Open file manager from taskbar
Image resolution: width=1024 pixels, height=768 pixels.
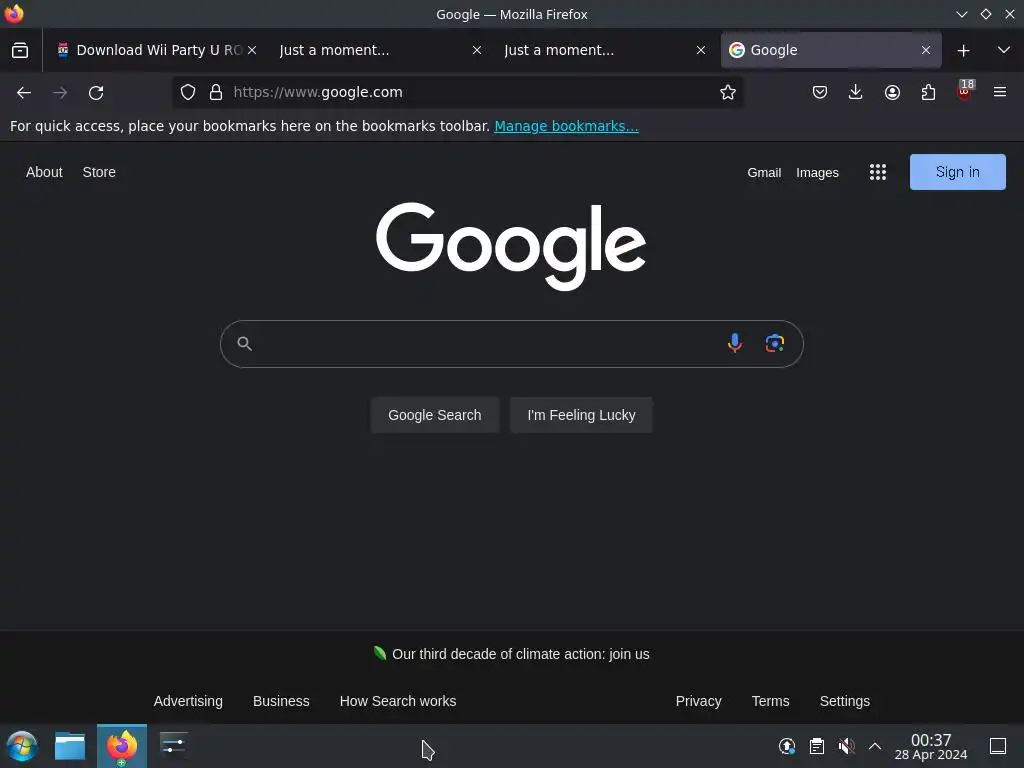70,746
